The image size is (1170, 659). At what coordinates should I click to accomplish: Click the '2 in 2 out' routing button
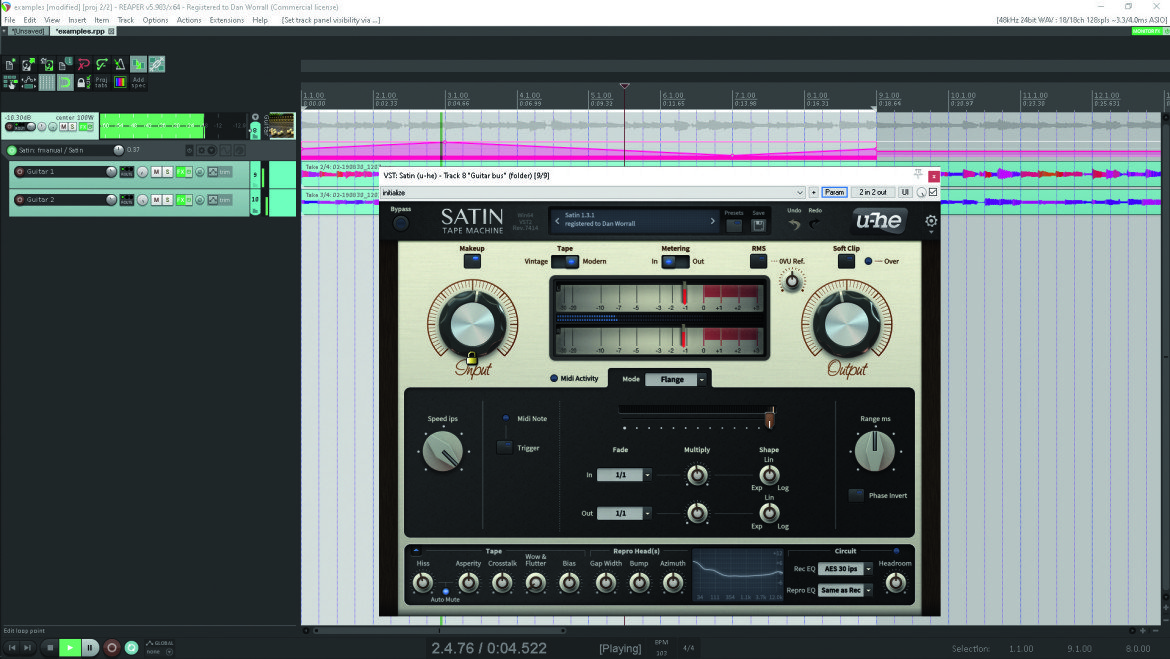[x=872, y=193]
